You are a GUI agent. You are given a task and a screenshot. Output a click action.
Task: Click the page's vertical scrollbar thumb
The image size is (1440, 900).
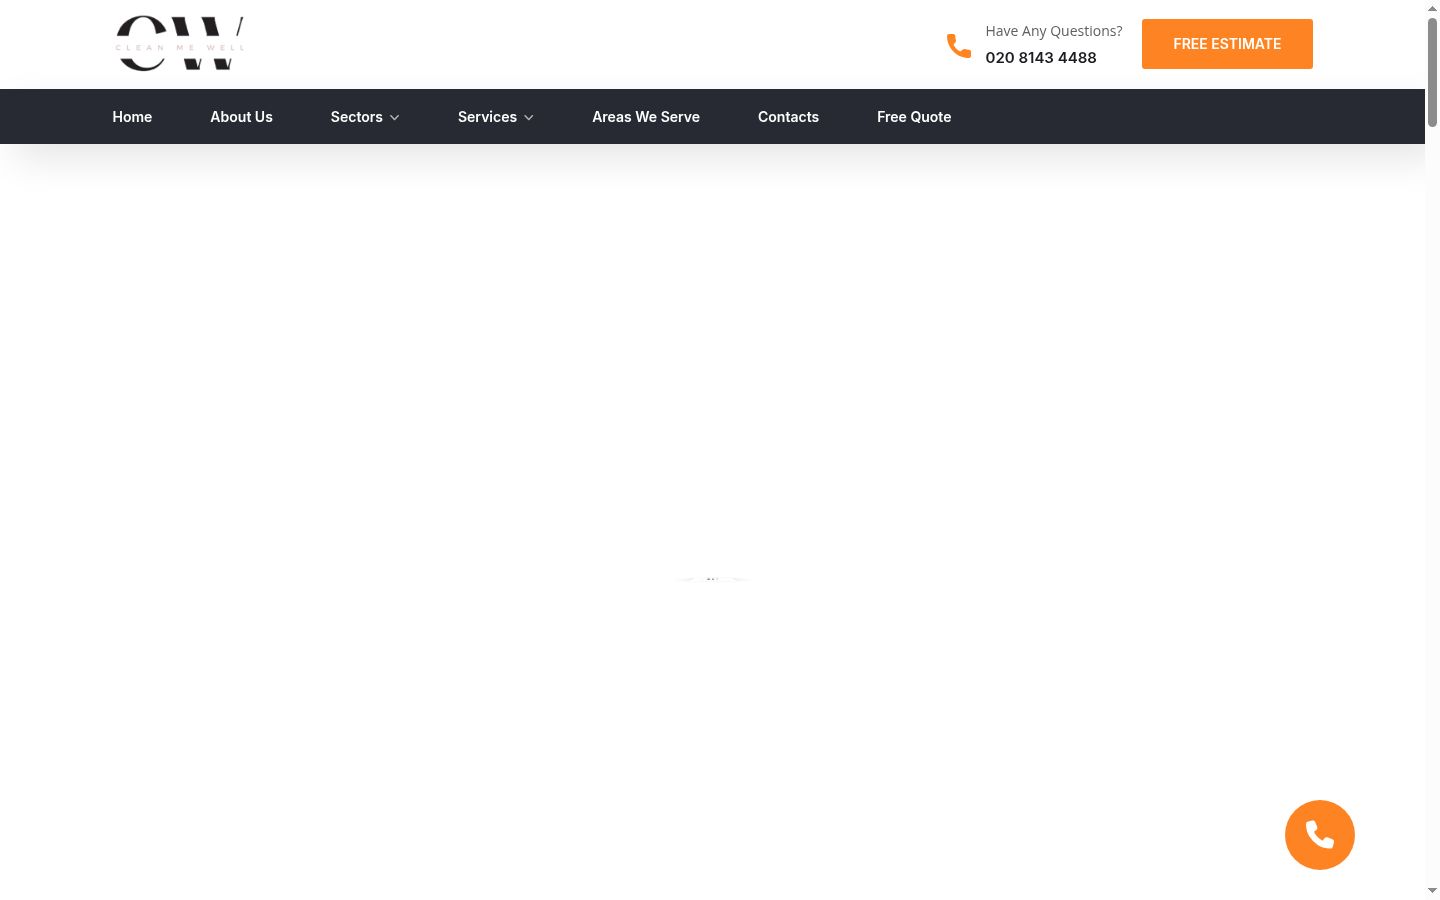tap(1432, 72)
